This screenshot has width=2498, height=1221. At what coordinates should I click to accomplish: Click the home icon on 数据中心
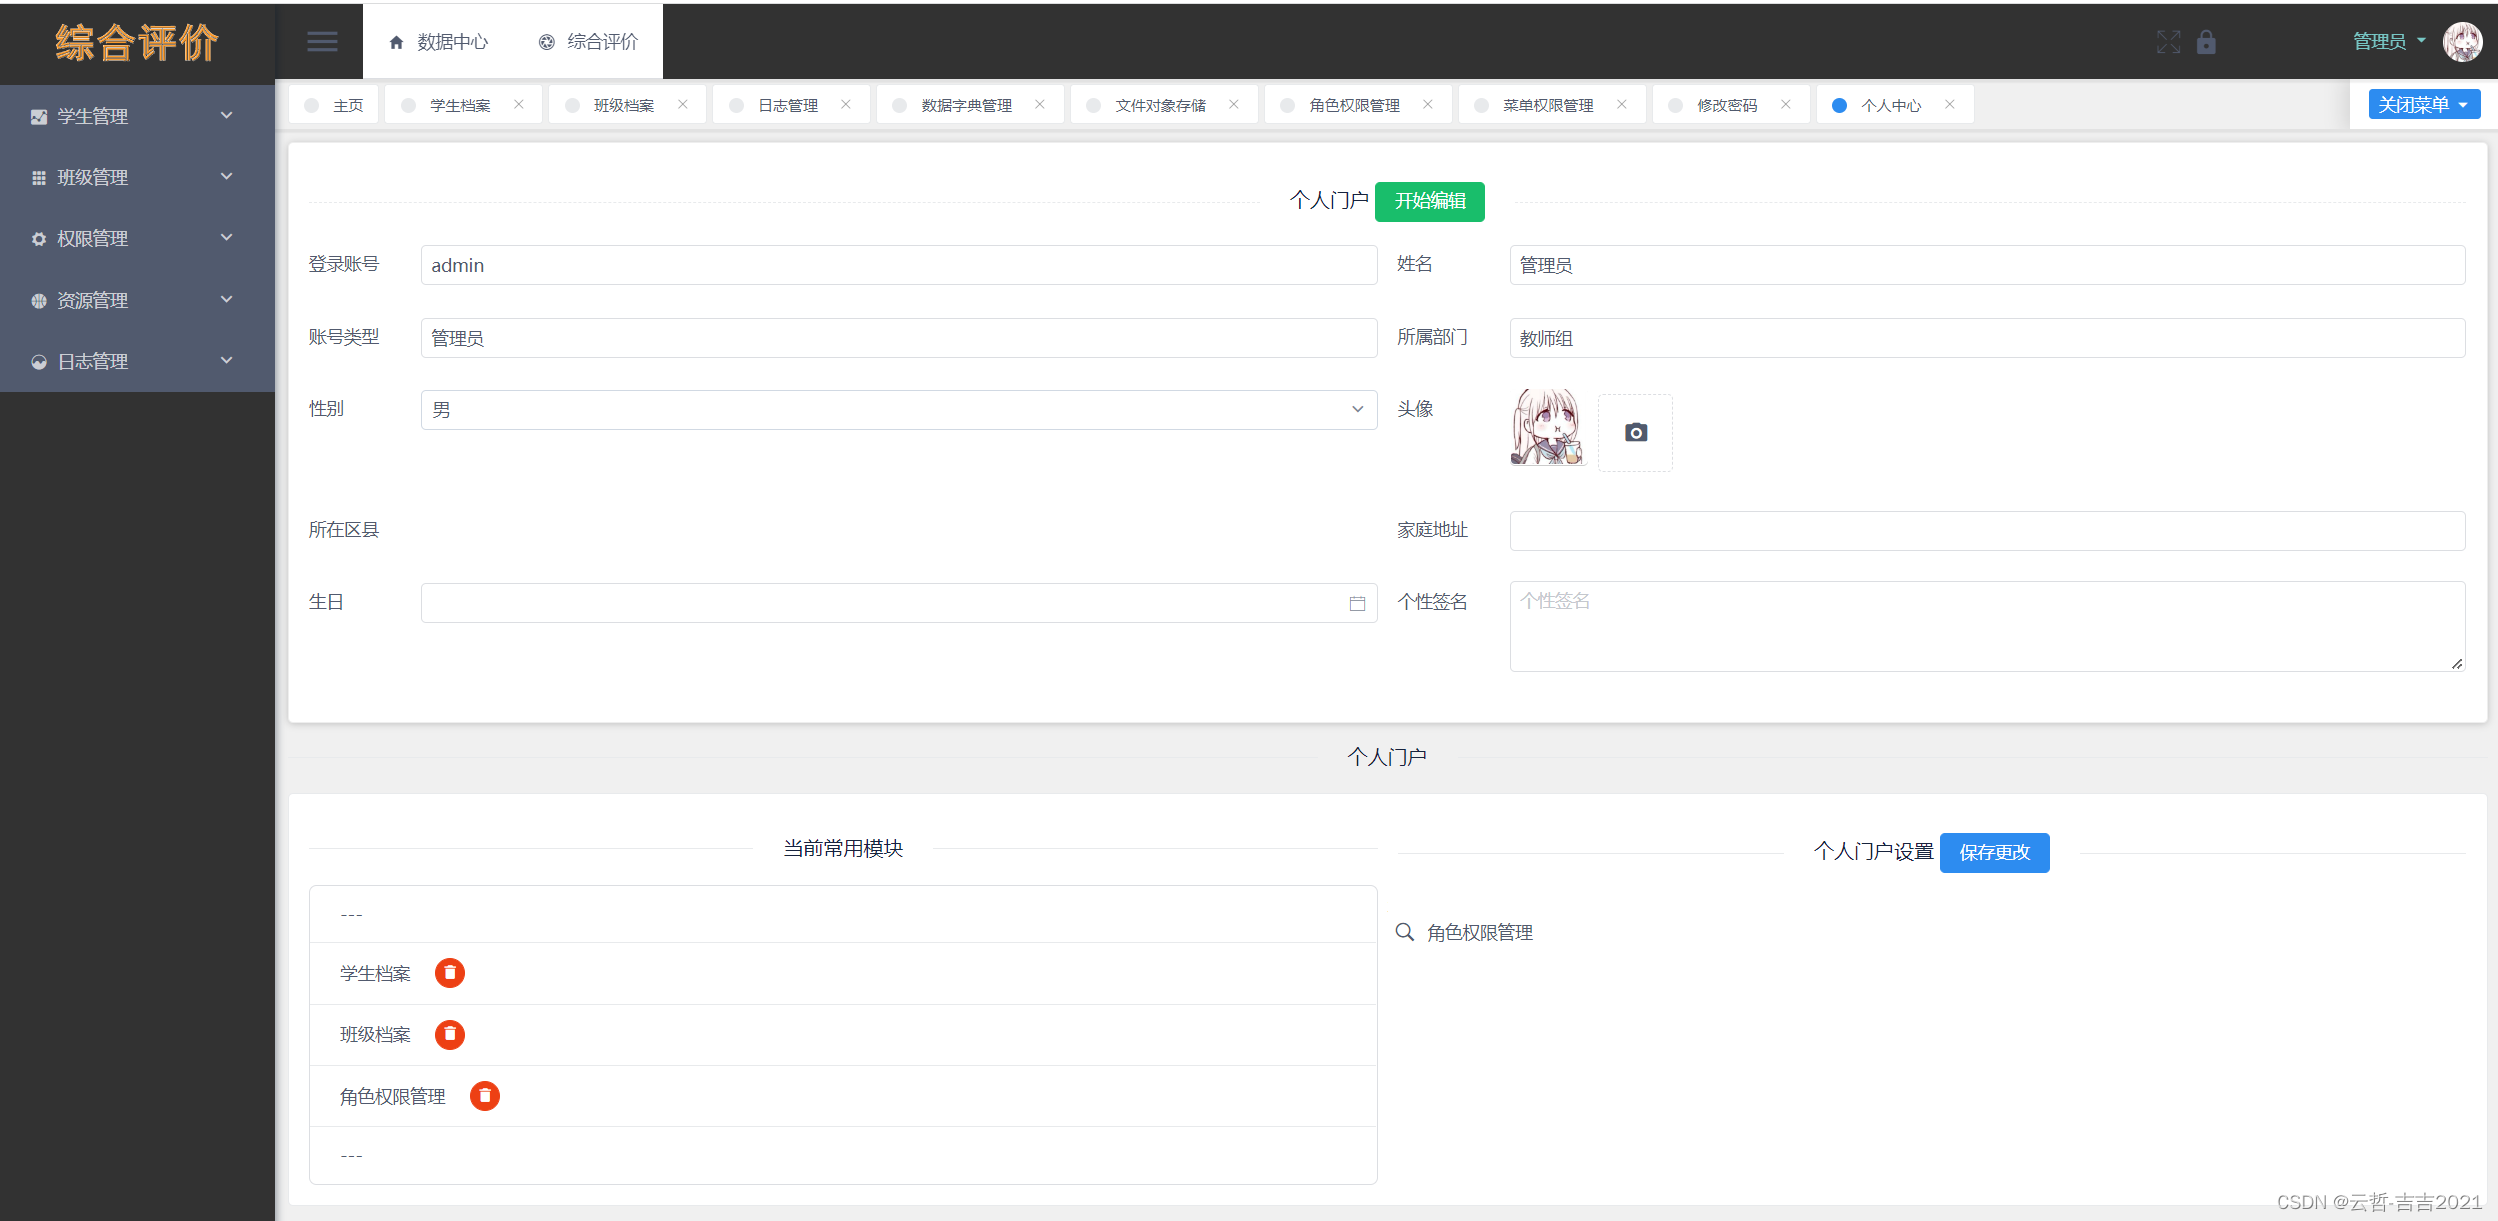395,41
